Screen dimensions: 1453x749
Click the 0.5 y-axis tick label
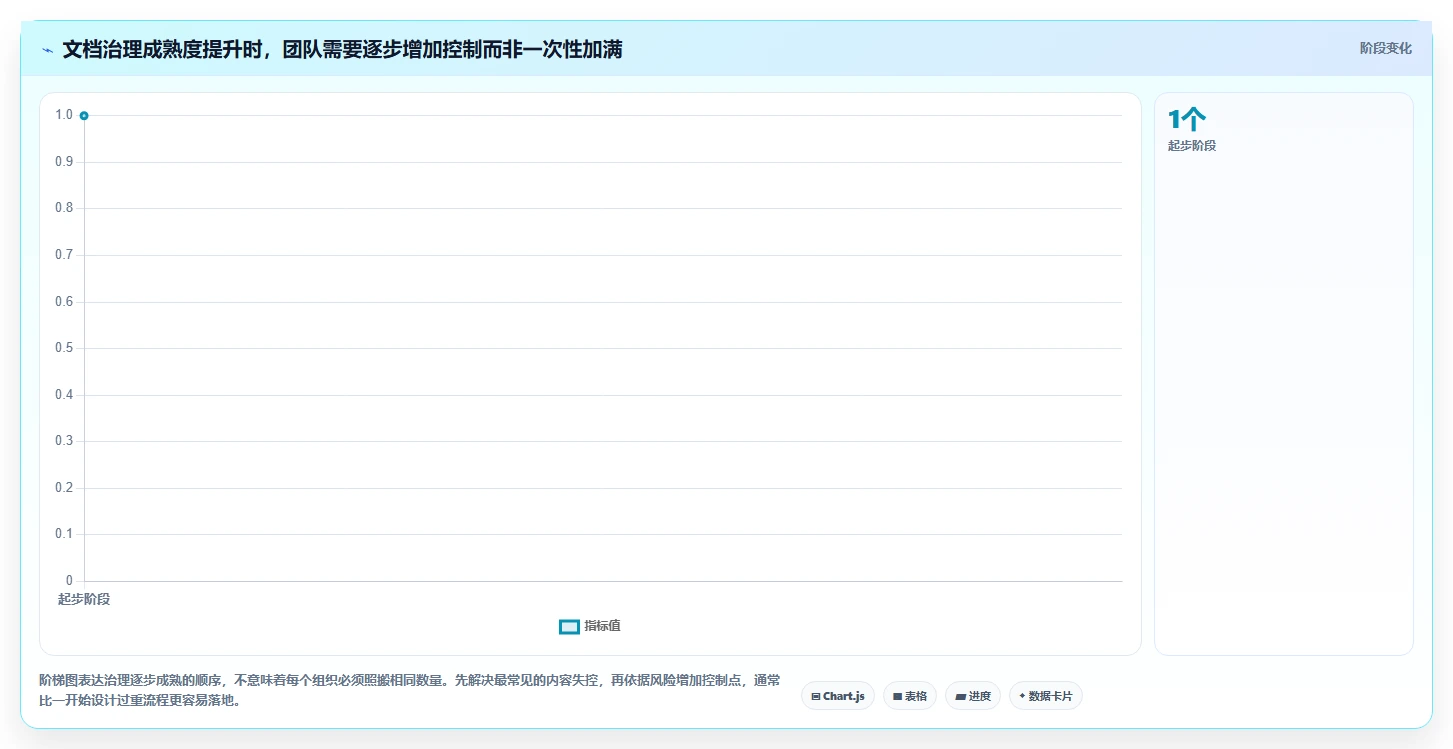[64, 348]
